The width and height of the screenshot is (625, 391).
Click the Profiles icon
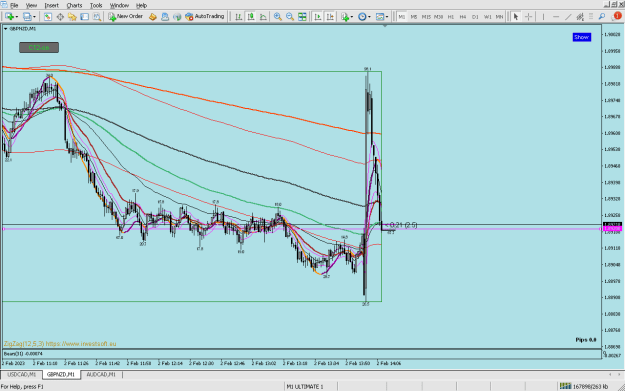coord(27,16)
